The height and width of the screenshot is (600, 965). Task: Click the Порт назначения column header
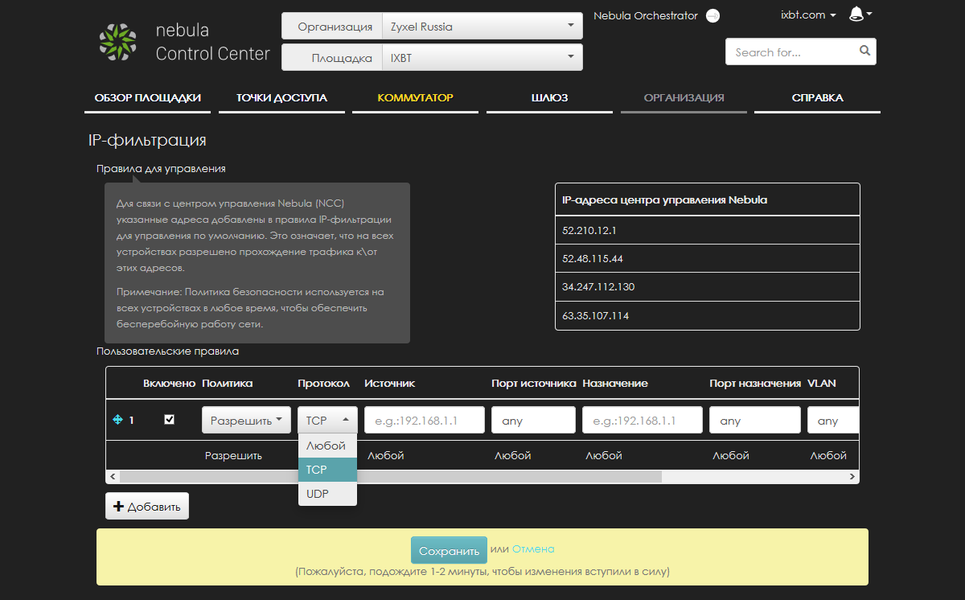click(x=755, y=383)
